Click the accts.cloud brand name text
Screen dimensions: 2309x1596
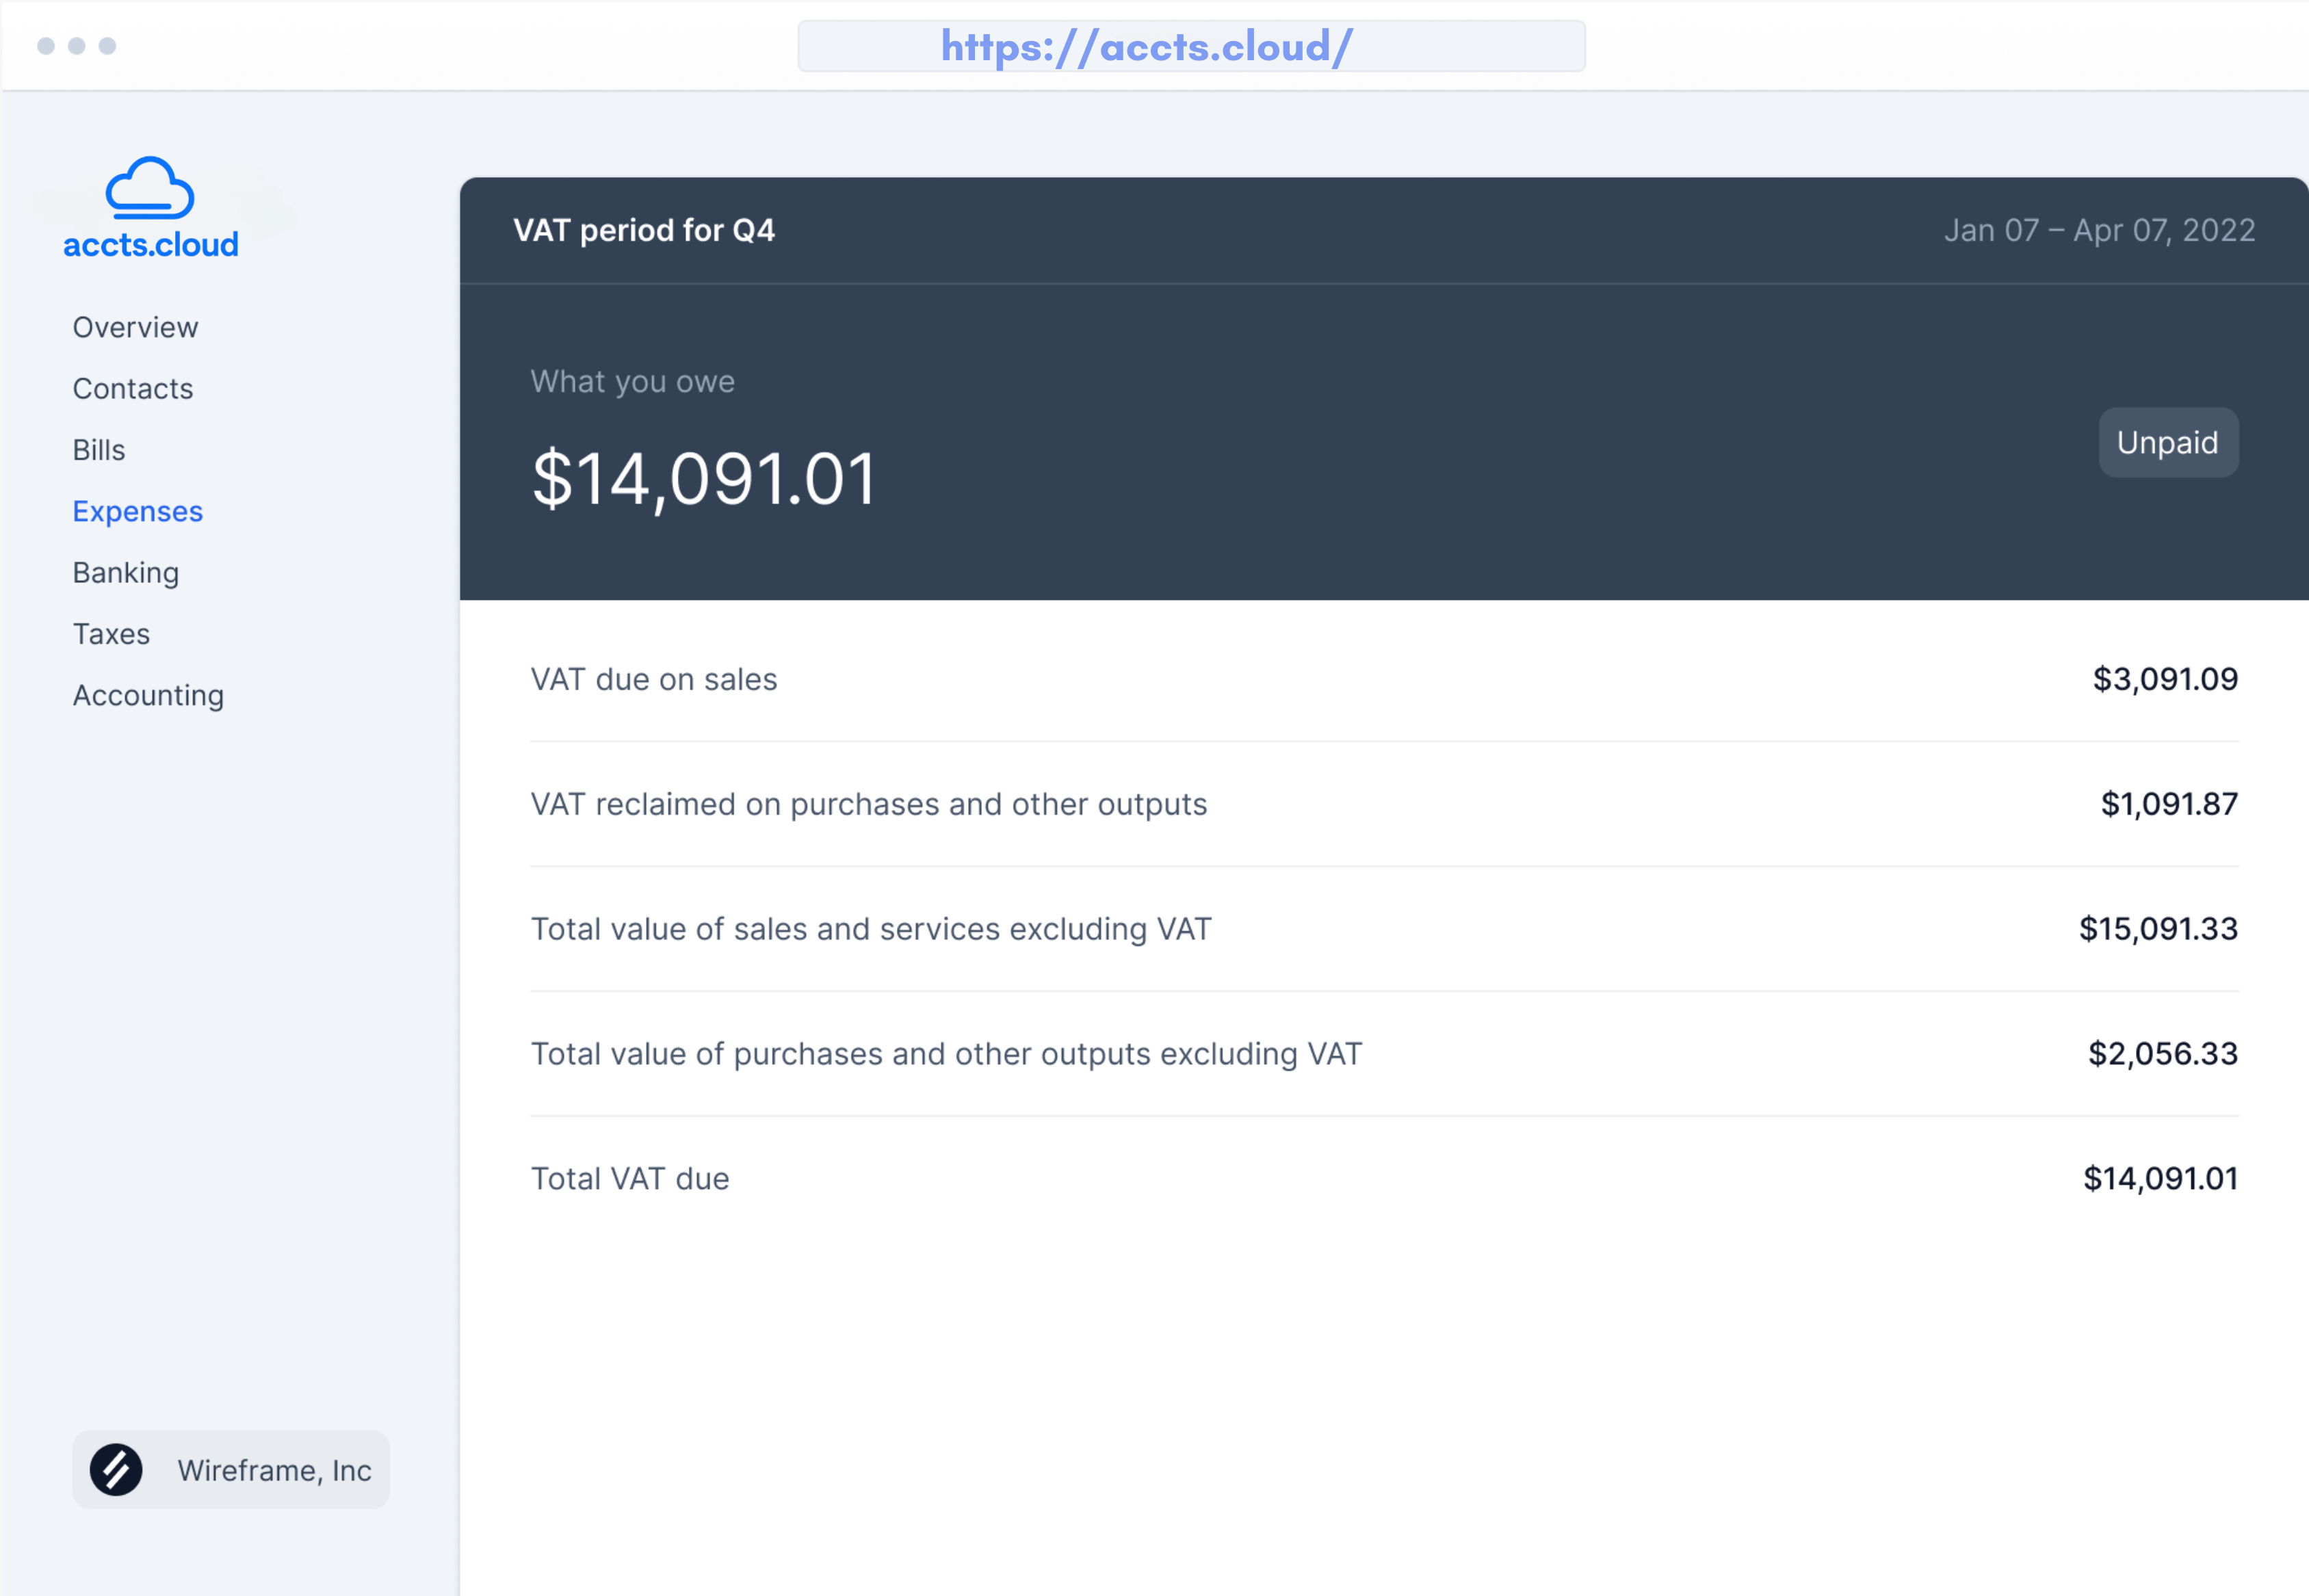(150, 245)
